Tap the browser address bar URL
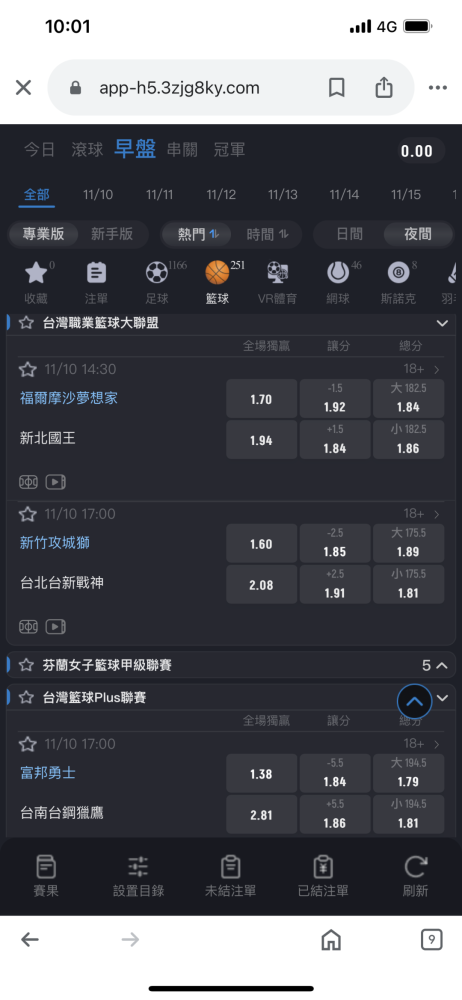Screen dimensions: 462x1000 click(179, 87)
